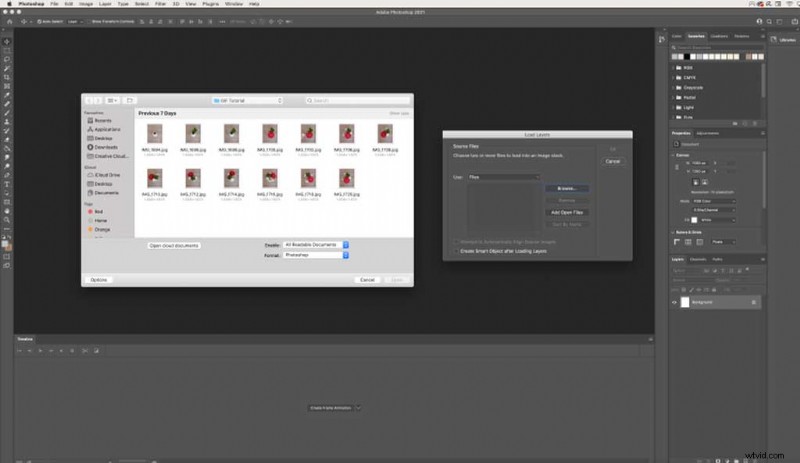Expand the CMYK swatch group
Screen dimensions: 800x463
pyautogui.click(x=673, y=78)
